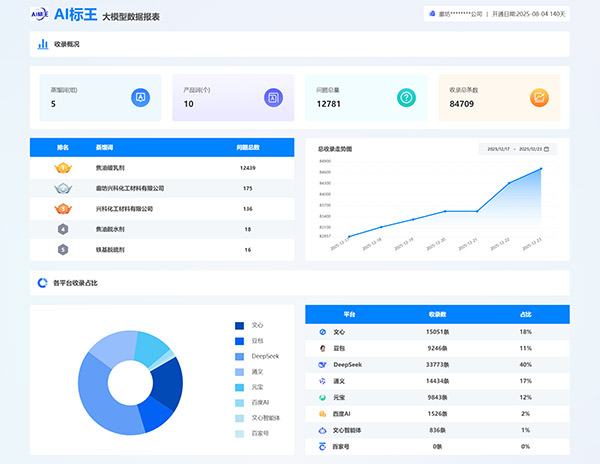Screen dimensions: 600x464
Task: Click the calendar icon in date picker
Action: (546, 149)
